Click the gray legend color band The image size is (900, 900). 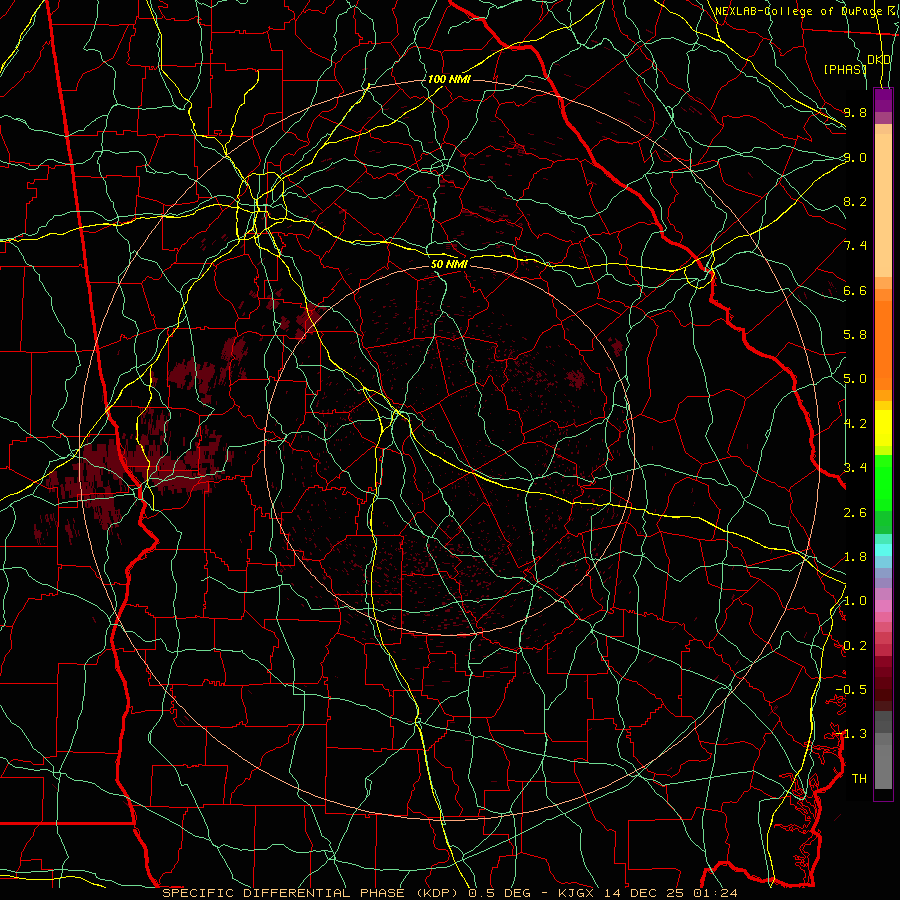click(x=883, y=752)
